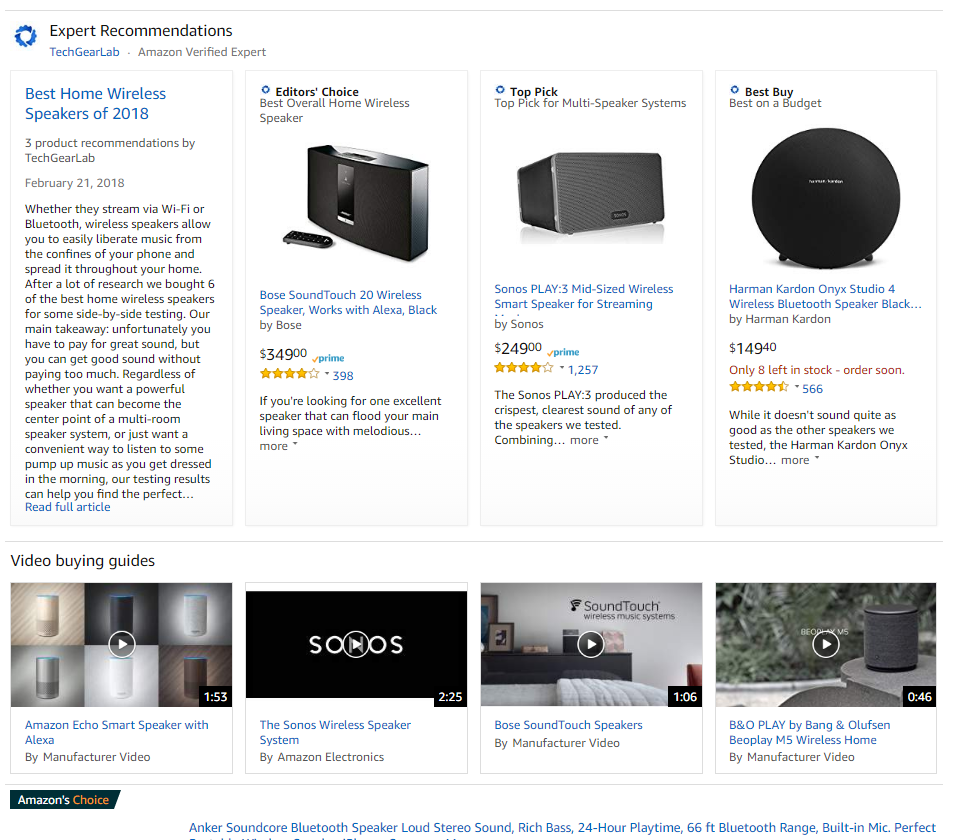Open Read full article link

68,507
